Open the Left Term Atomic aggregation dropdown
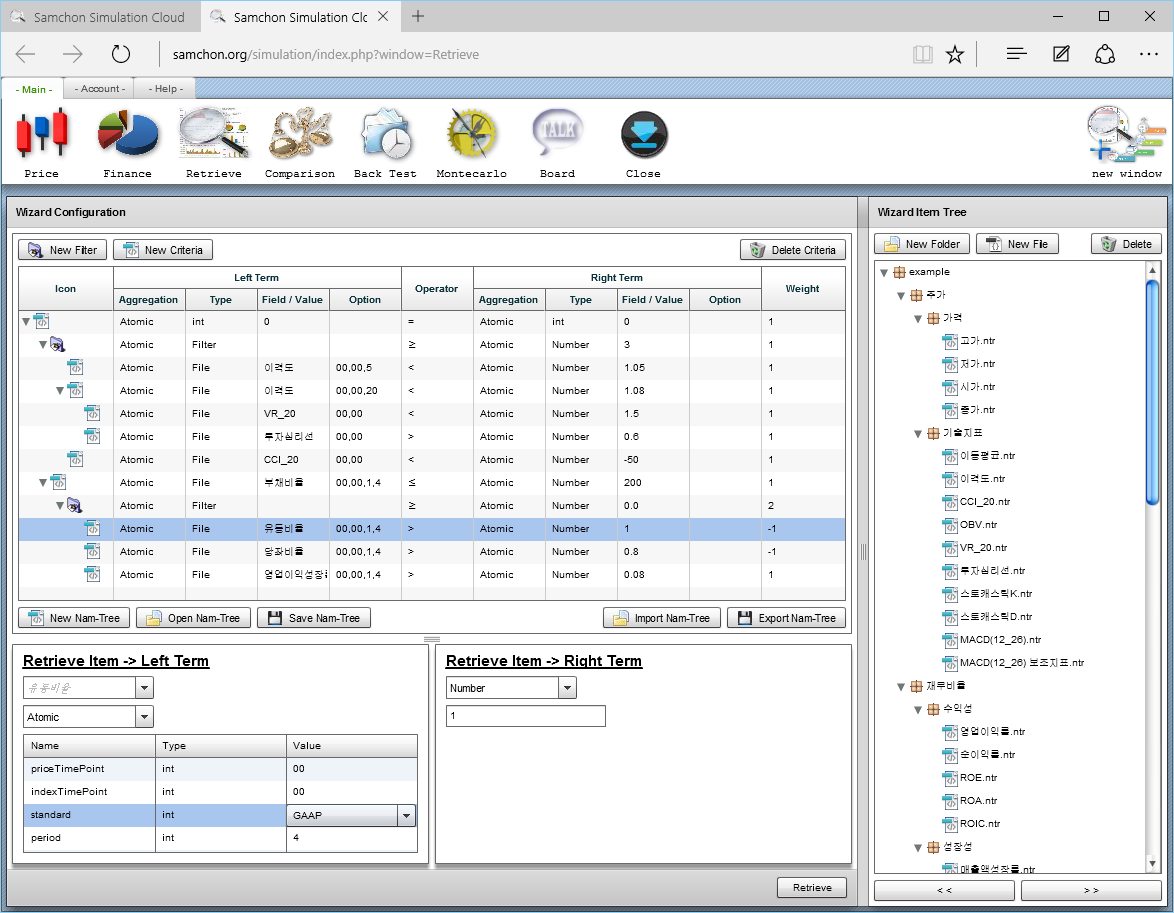Image resolution: width=1174 pixels, height=913 pixels. point(144,717)
